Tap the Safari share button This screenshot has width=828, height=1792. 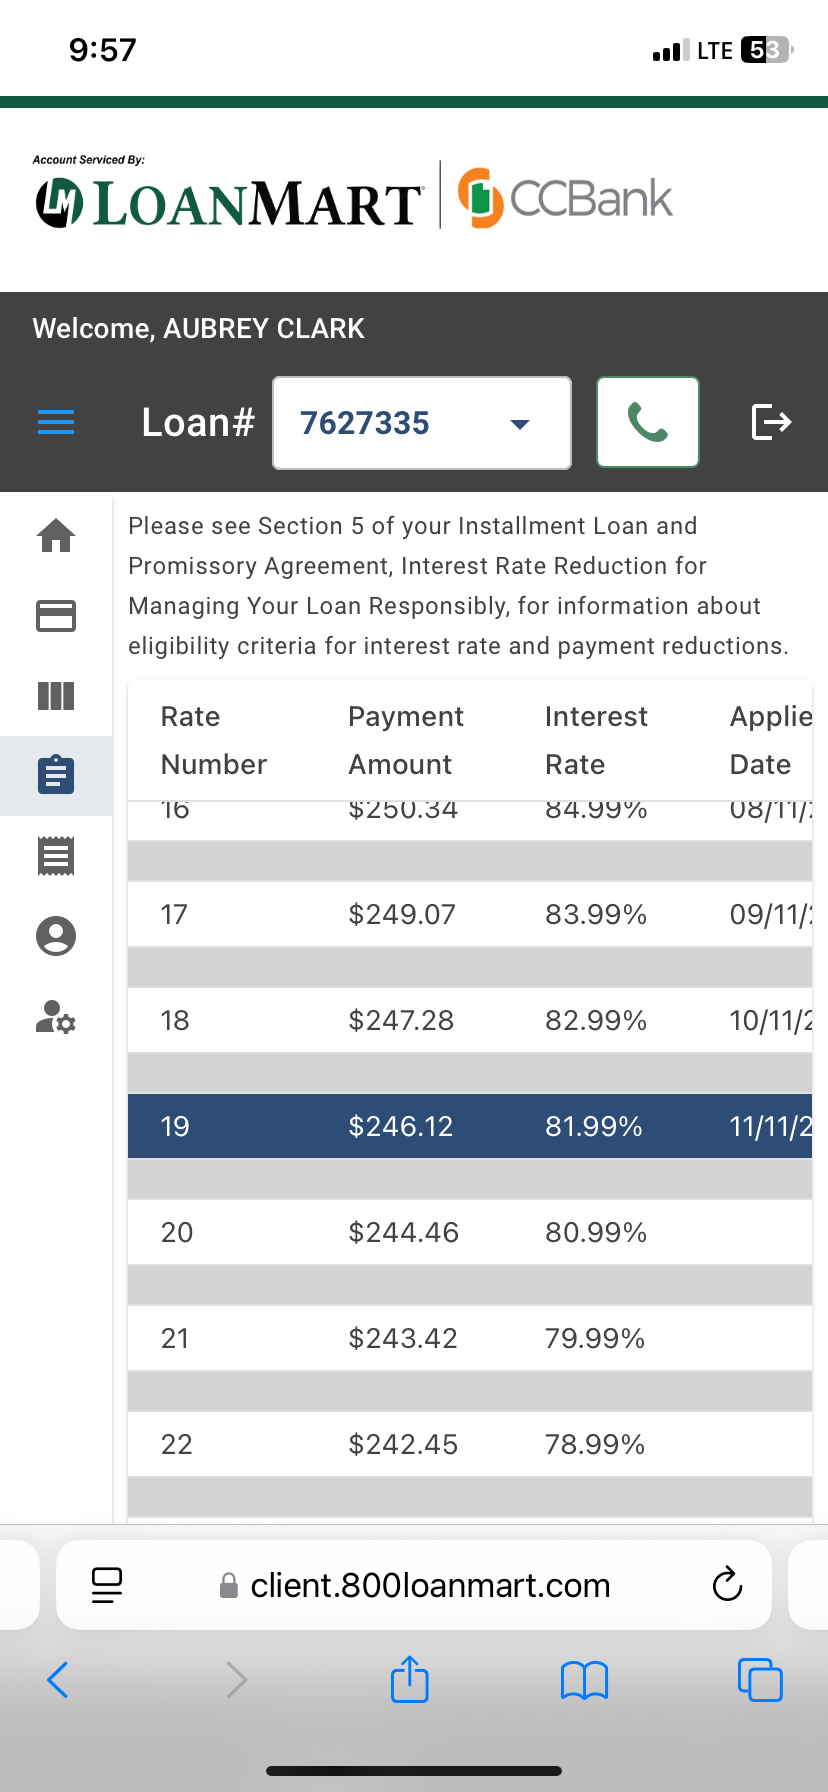410,1680
